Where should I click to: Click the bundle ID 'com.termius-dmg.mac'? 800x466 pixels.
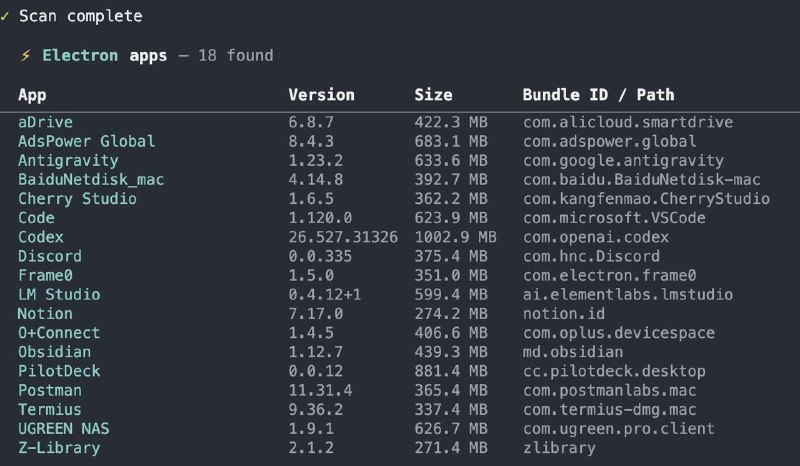point(610,410)
